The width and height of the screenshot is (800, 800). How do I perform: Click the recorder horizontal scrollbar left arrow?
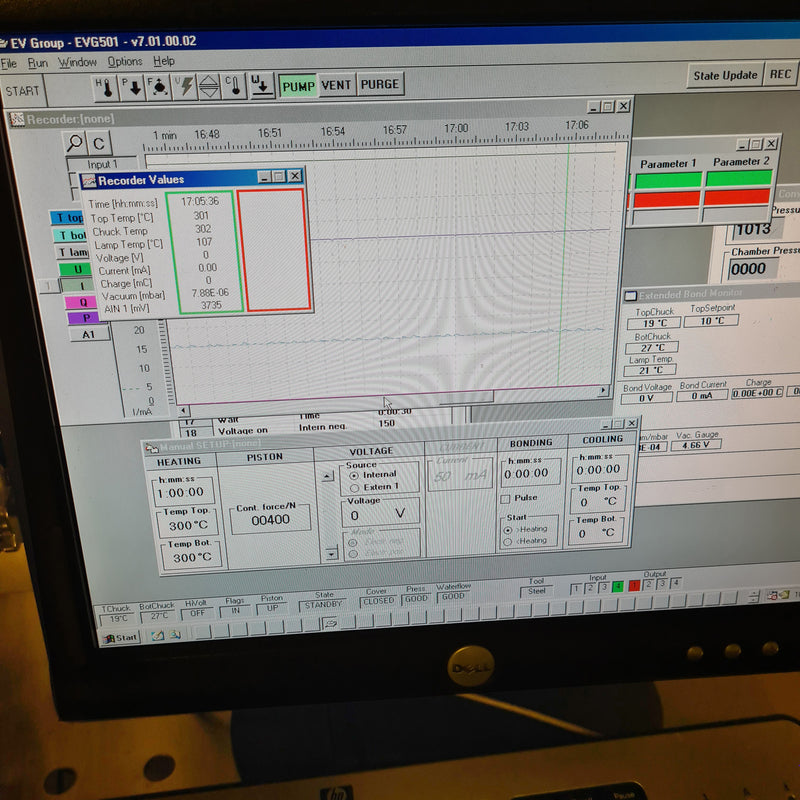click(x=184, y=410)
